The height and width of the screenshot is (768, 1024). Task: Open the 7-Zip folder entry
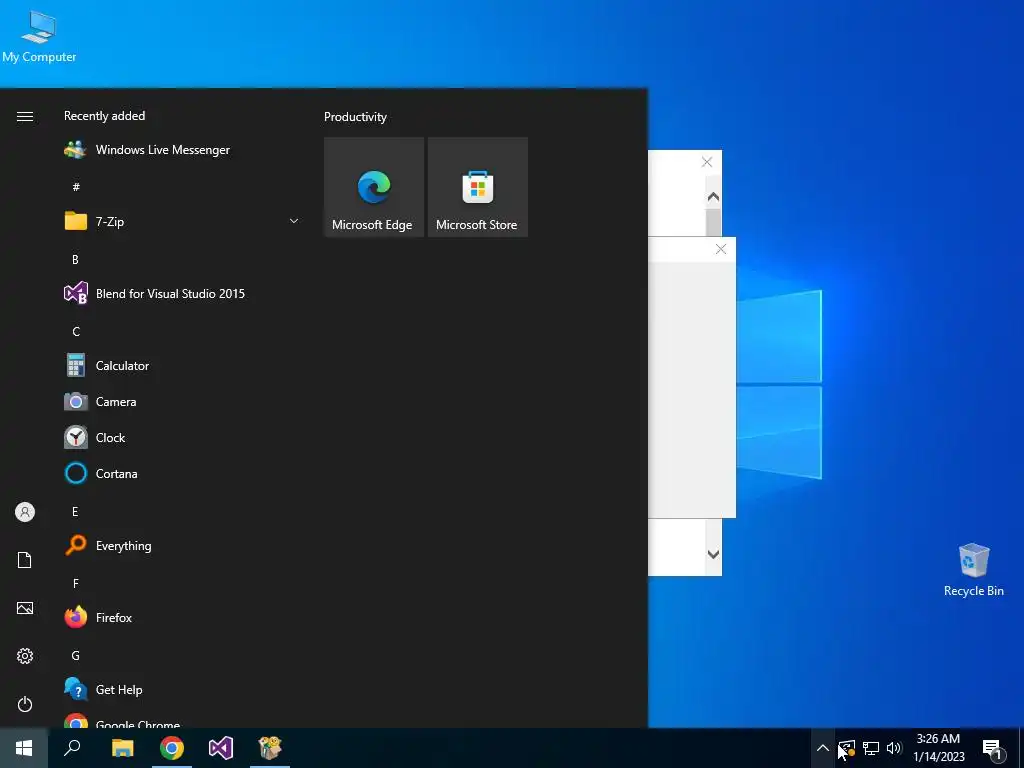pyautogui.click(x=182, y=222)
